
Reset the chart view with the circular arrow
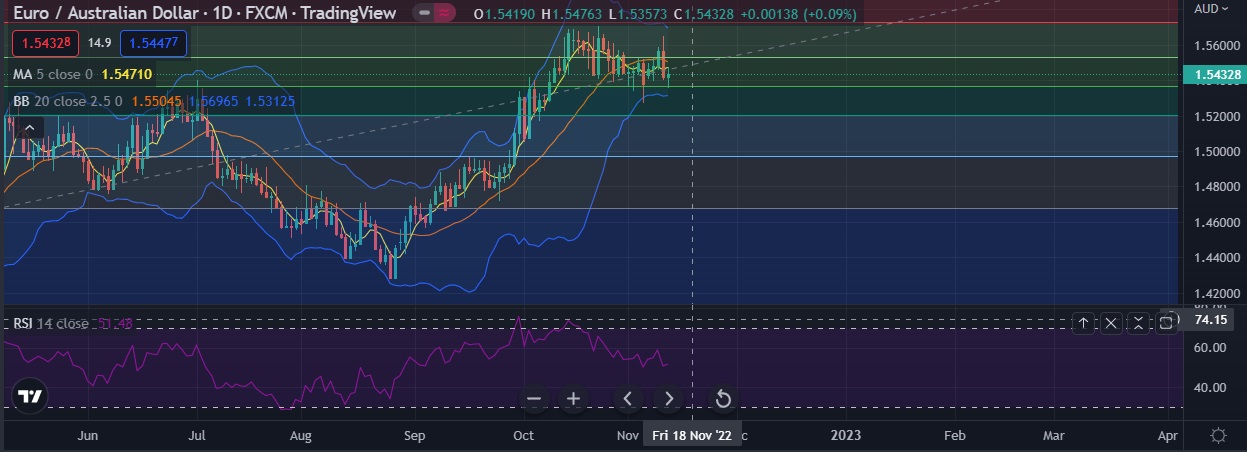click(x=723, y=399)
